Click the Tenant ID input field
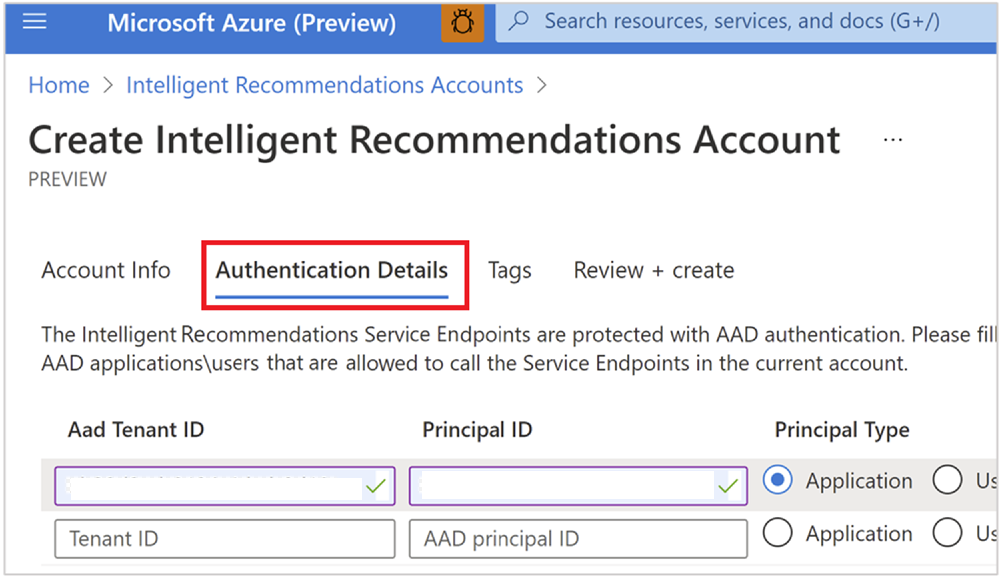The width and height of the screenshot is (1000, 580). (x=224, y=538)
